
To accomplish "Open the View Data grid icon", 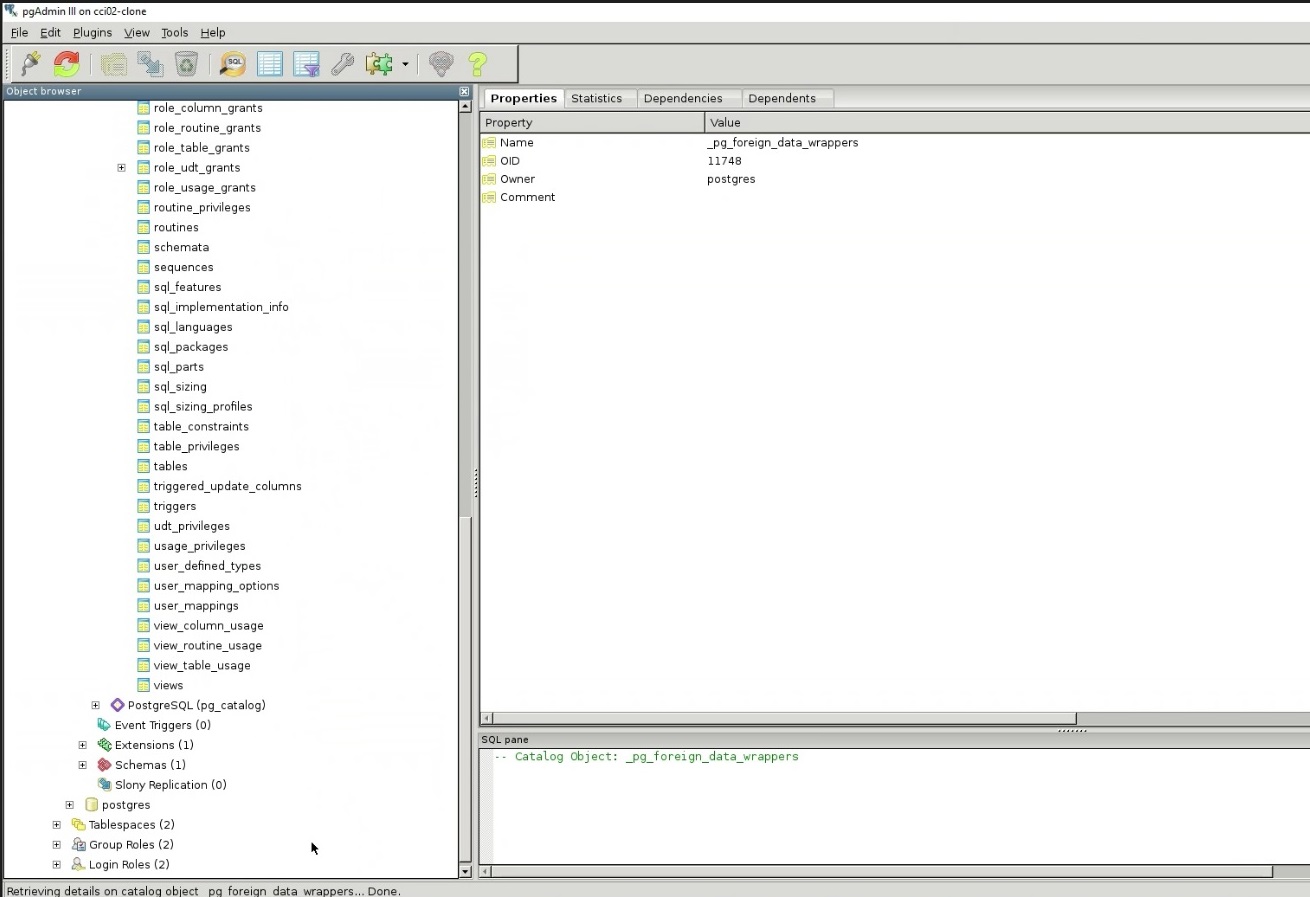I will click(269, 63).
